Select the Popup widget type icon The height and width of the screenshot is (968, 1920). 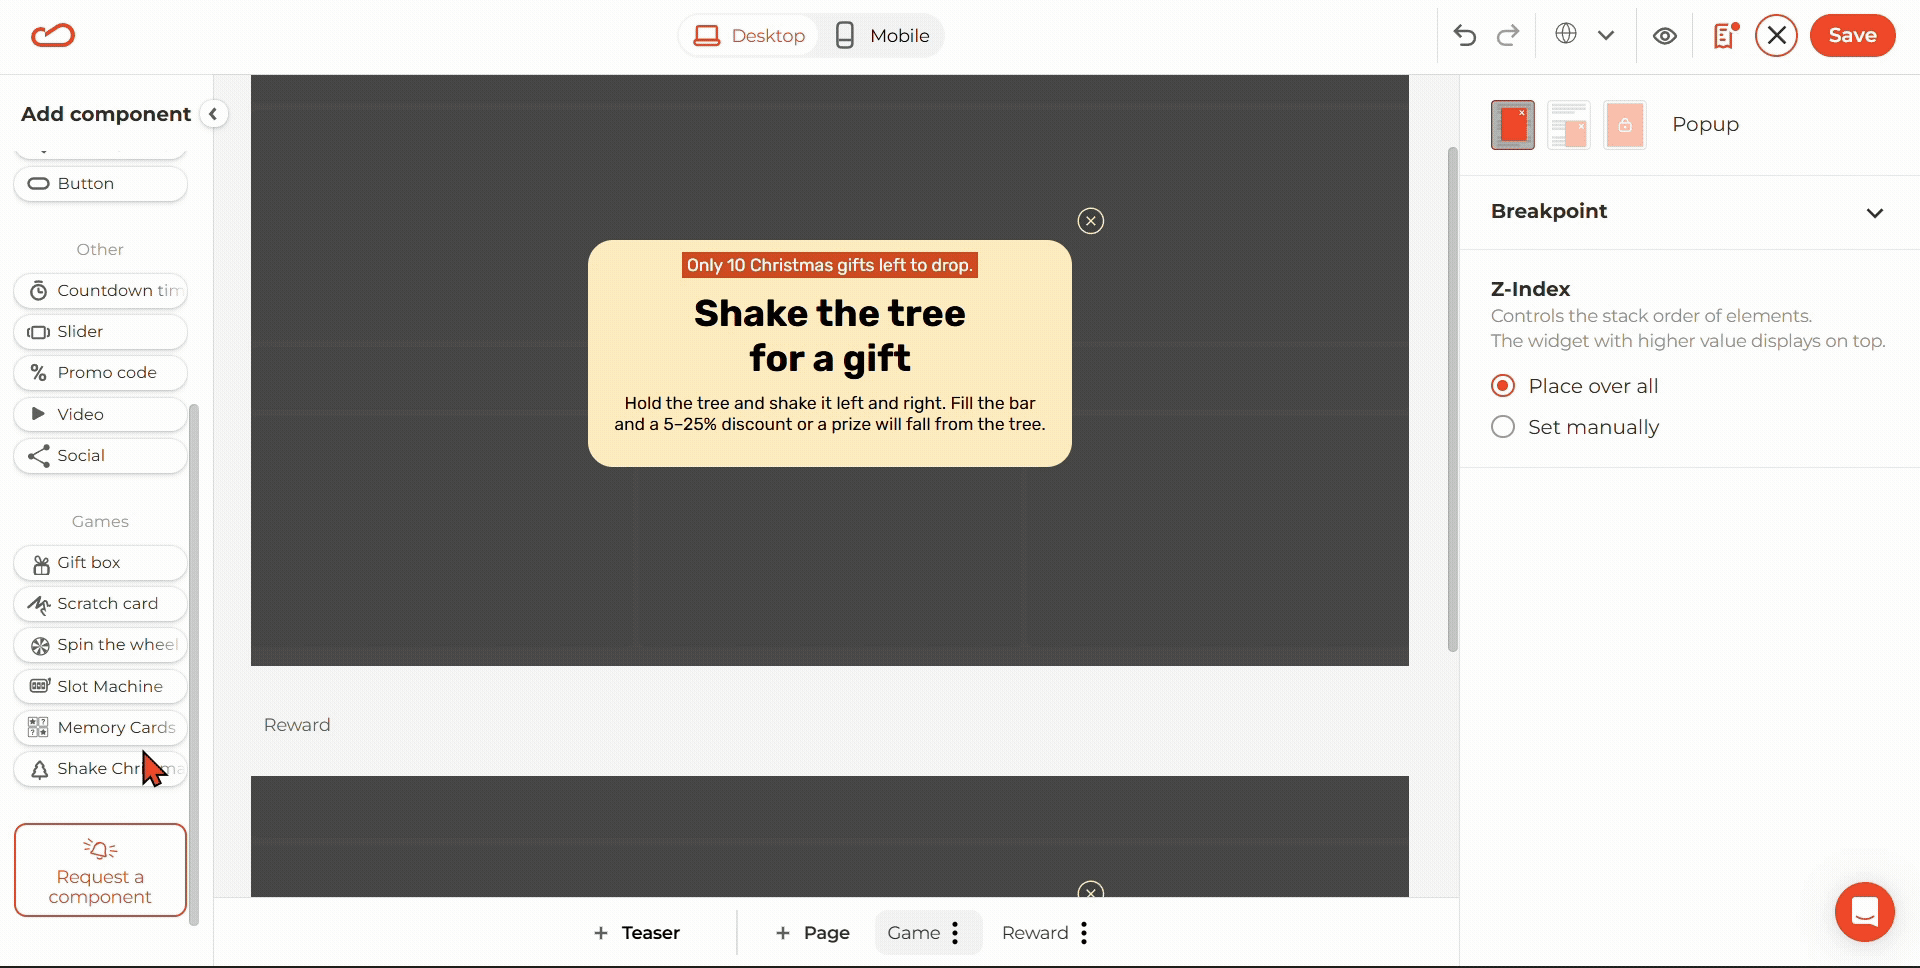[1512, 125]
